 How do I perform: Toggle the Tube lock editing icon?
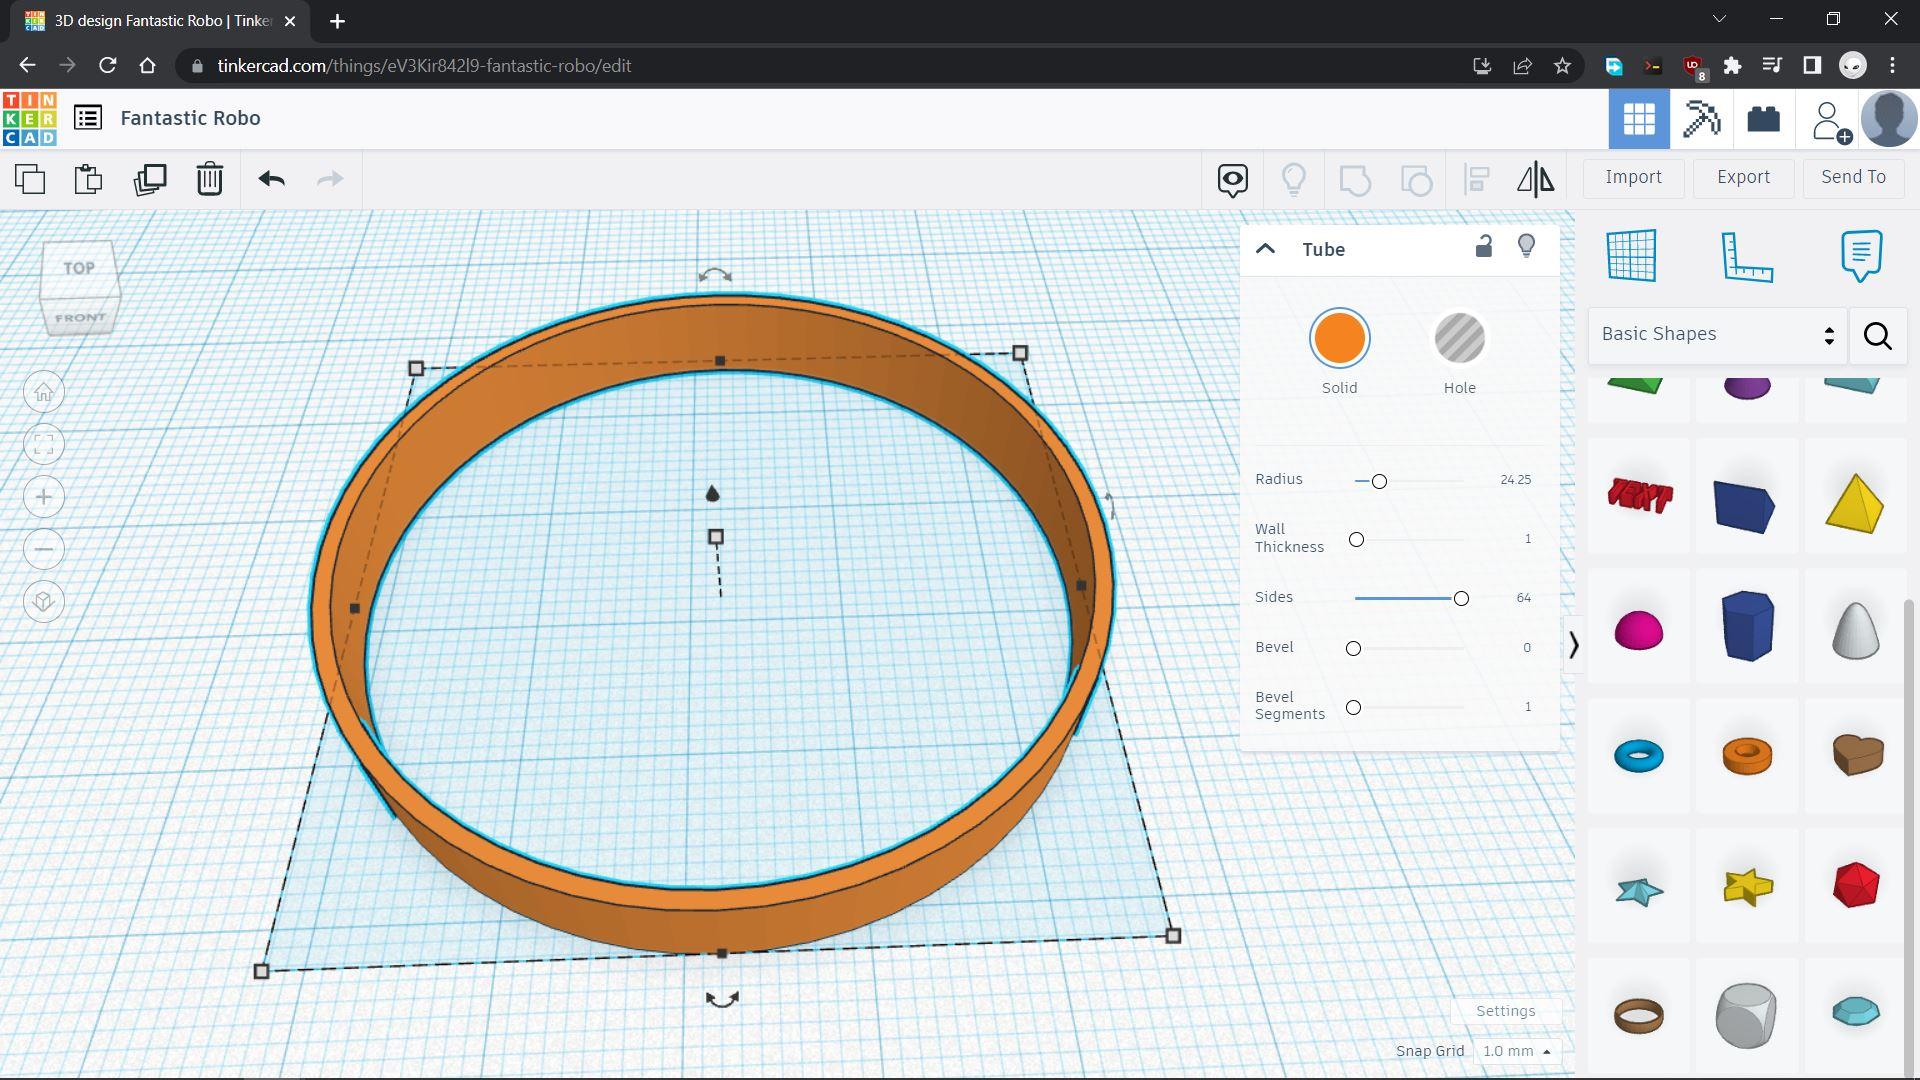point(1483,247)
